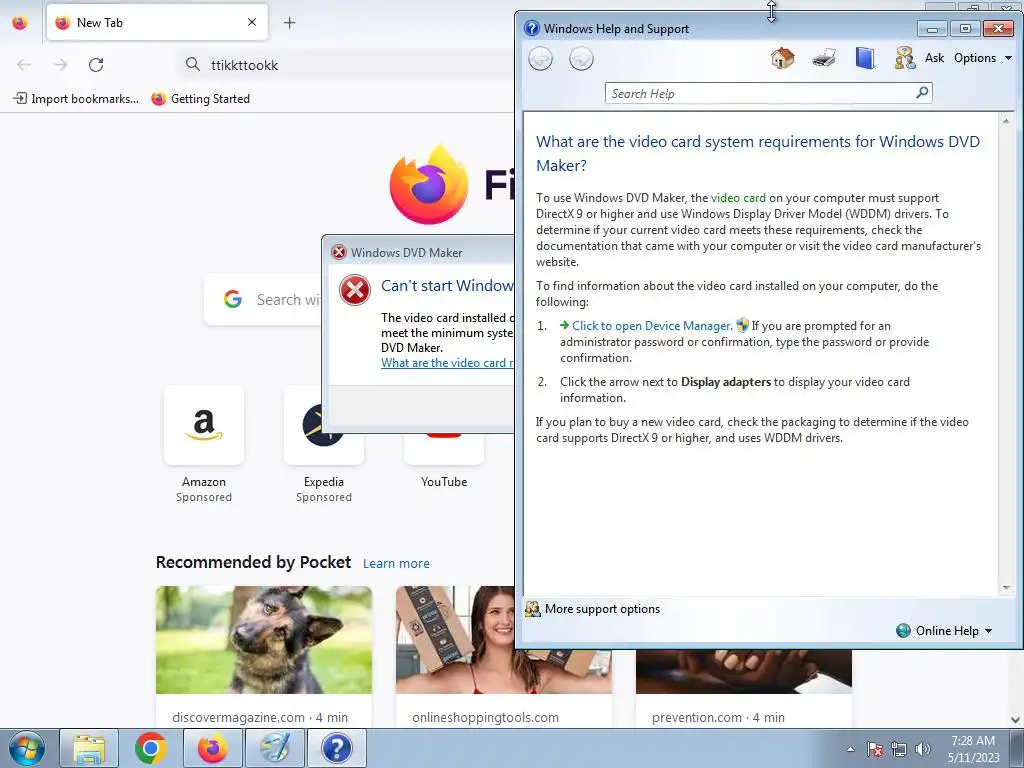This screenshot has height=768, width=1024.
Task: Run the Help search via the magnifier icon
Action: [922, 93]
